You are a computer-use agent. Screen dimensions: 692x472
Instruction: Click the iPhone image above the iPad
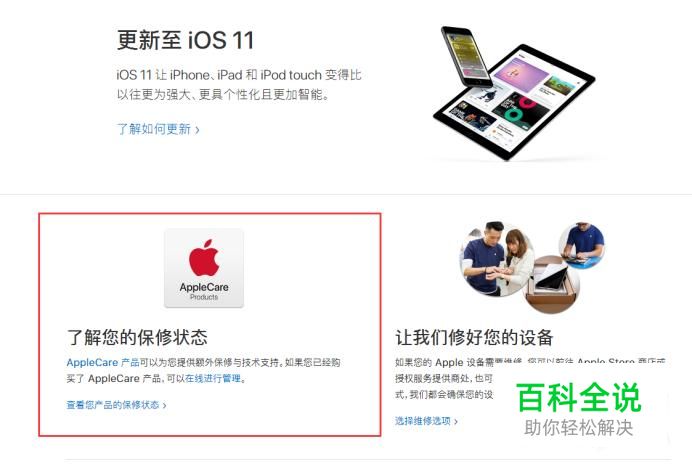point(466,56)
